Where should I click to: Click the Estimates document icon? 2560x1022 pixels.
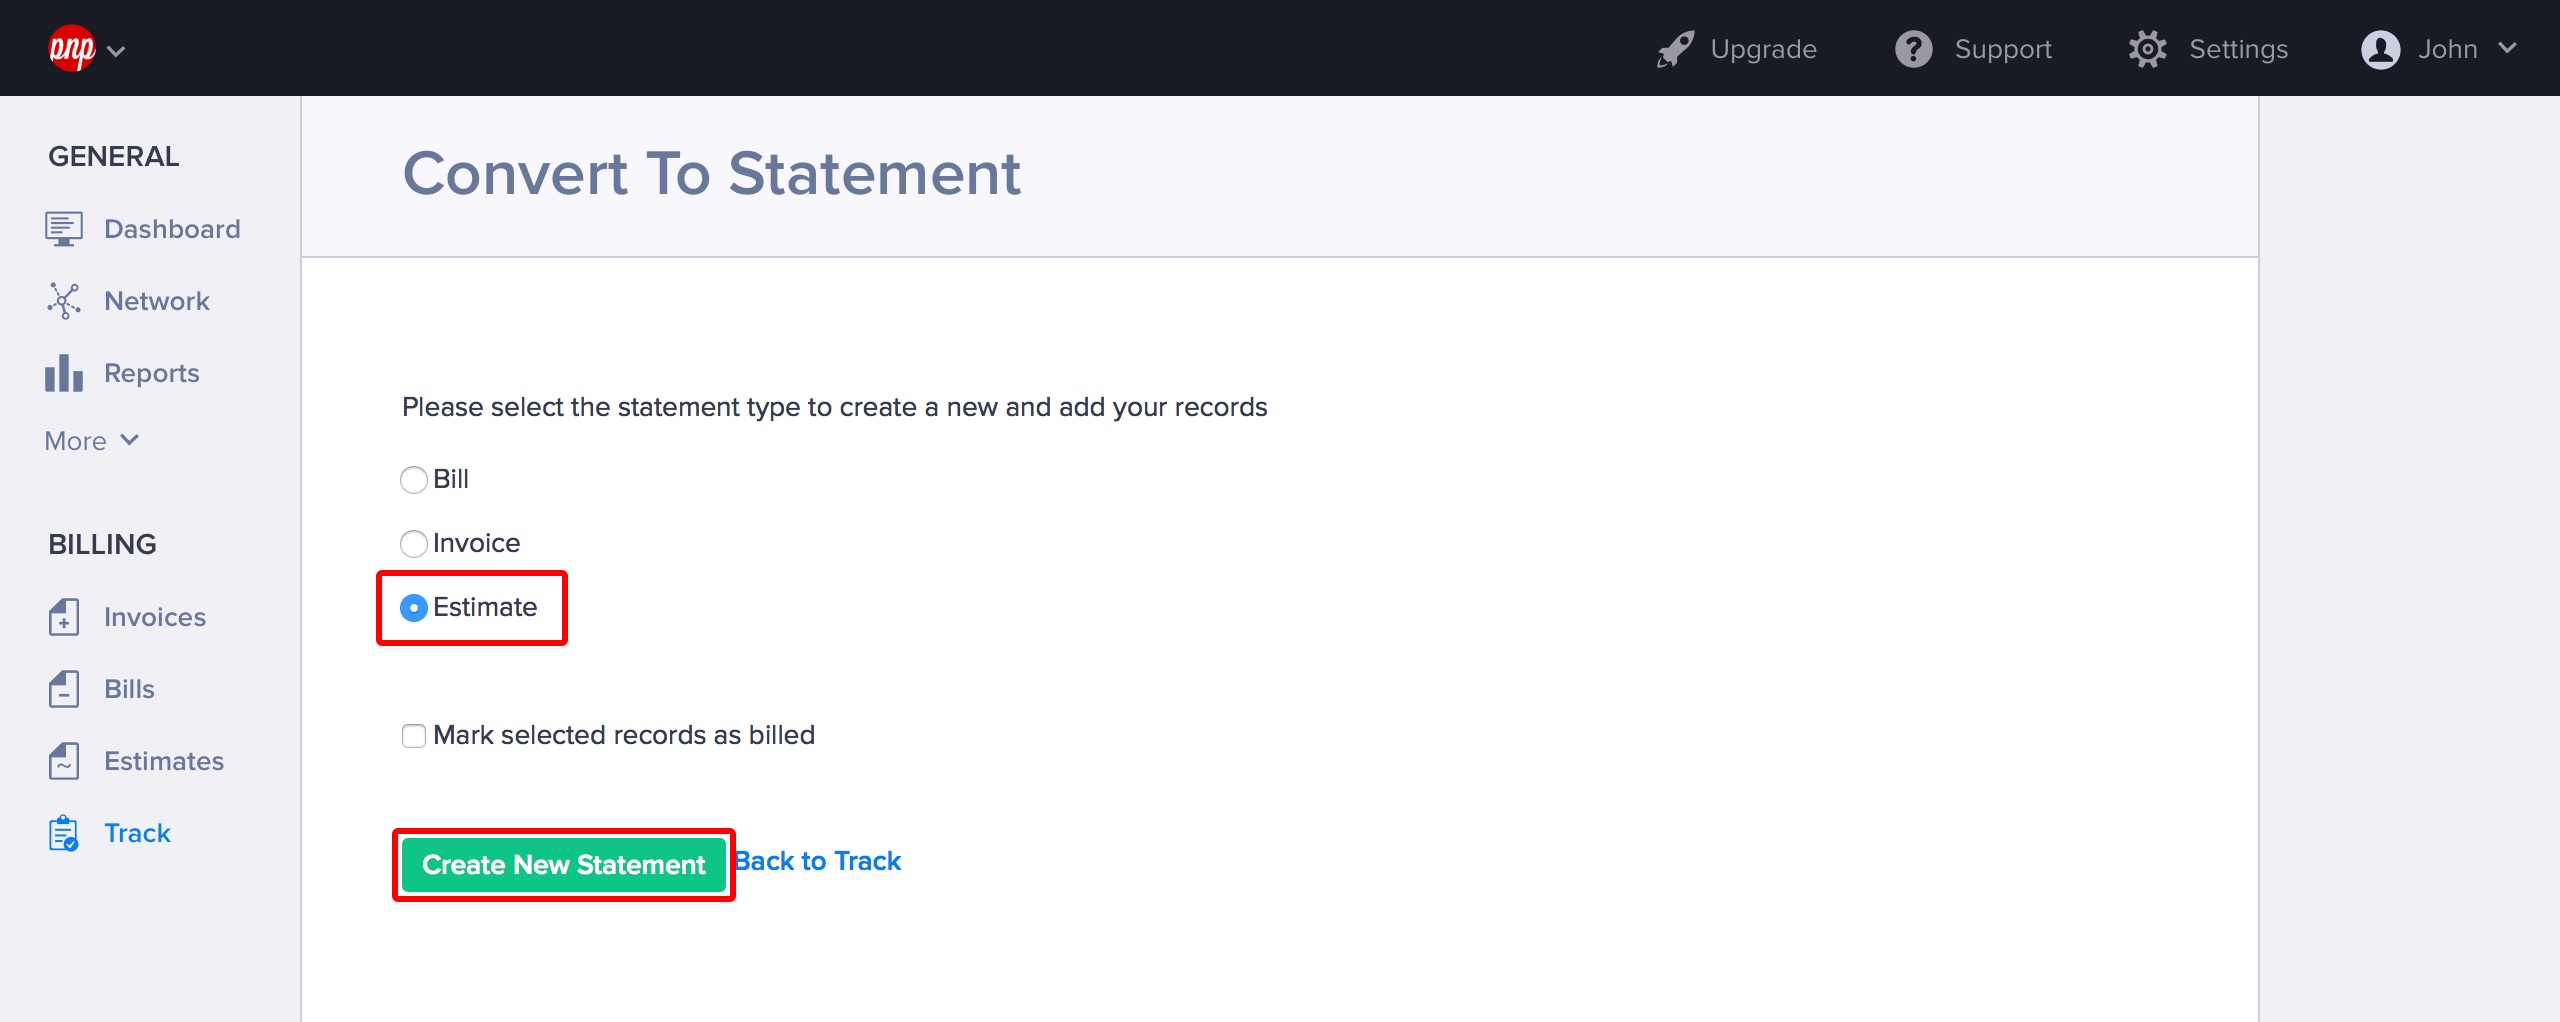point(63,761)
